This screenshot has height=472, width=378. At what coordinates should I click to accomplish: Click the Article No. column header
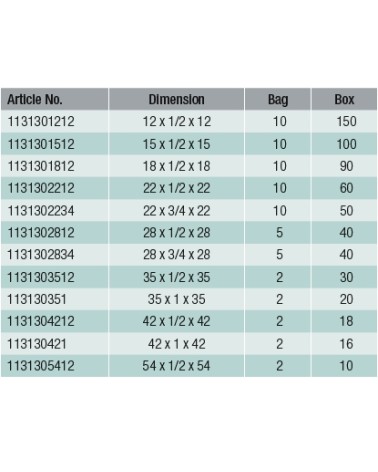tap(35, 99)
